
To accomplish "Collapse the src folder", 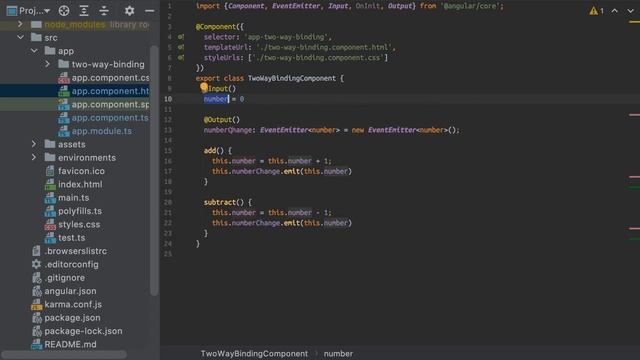I will (x=20, y=38).
